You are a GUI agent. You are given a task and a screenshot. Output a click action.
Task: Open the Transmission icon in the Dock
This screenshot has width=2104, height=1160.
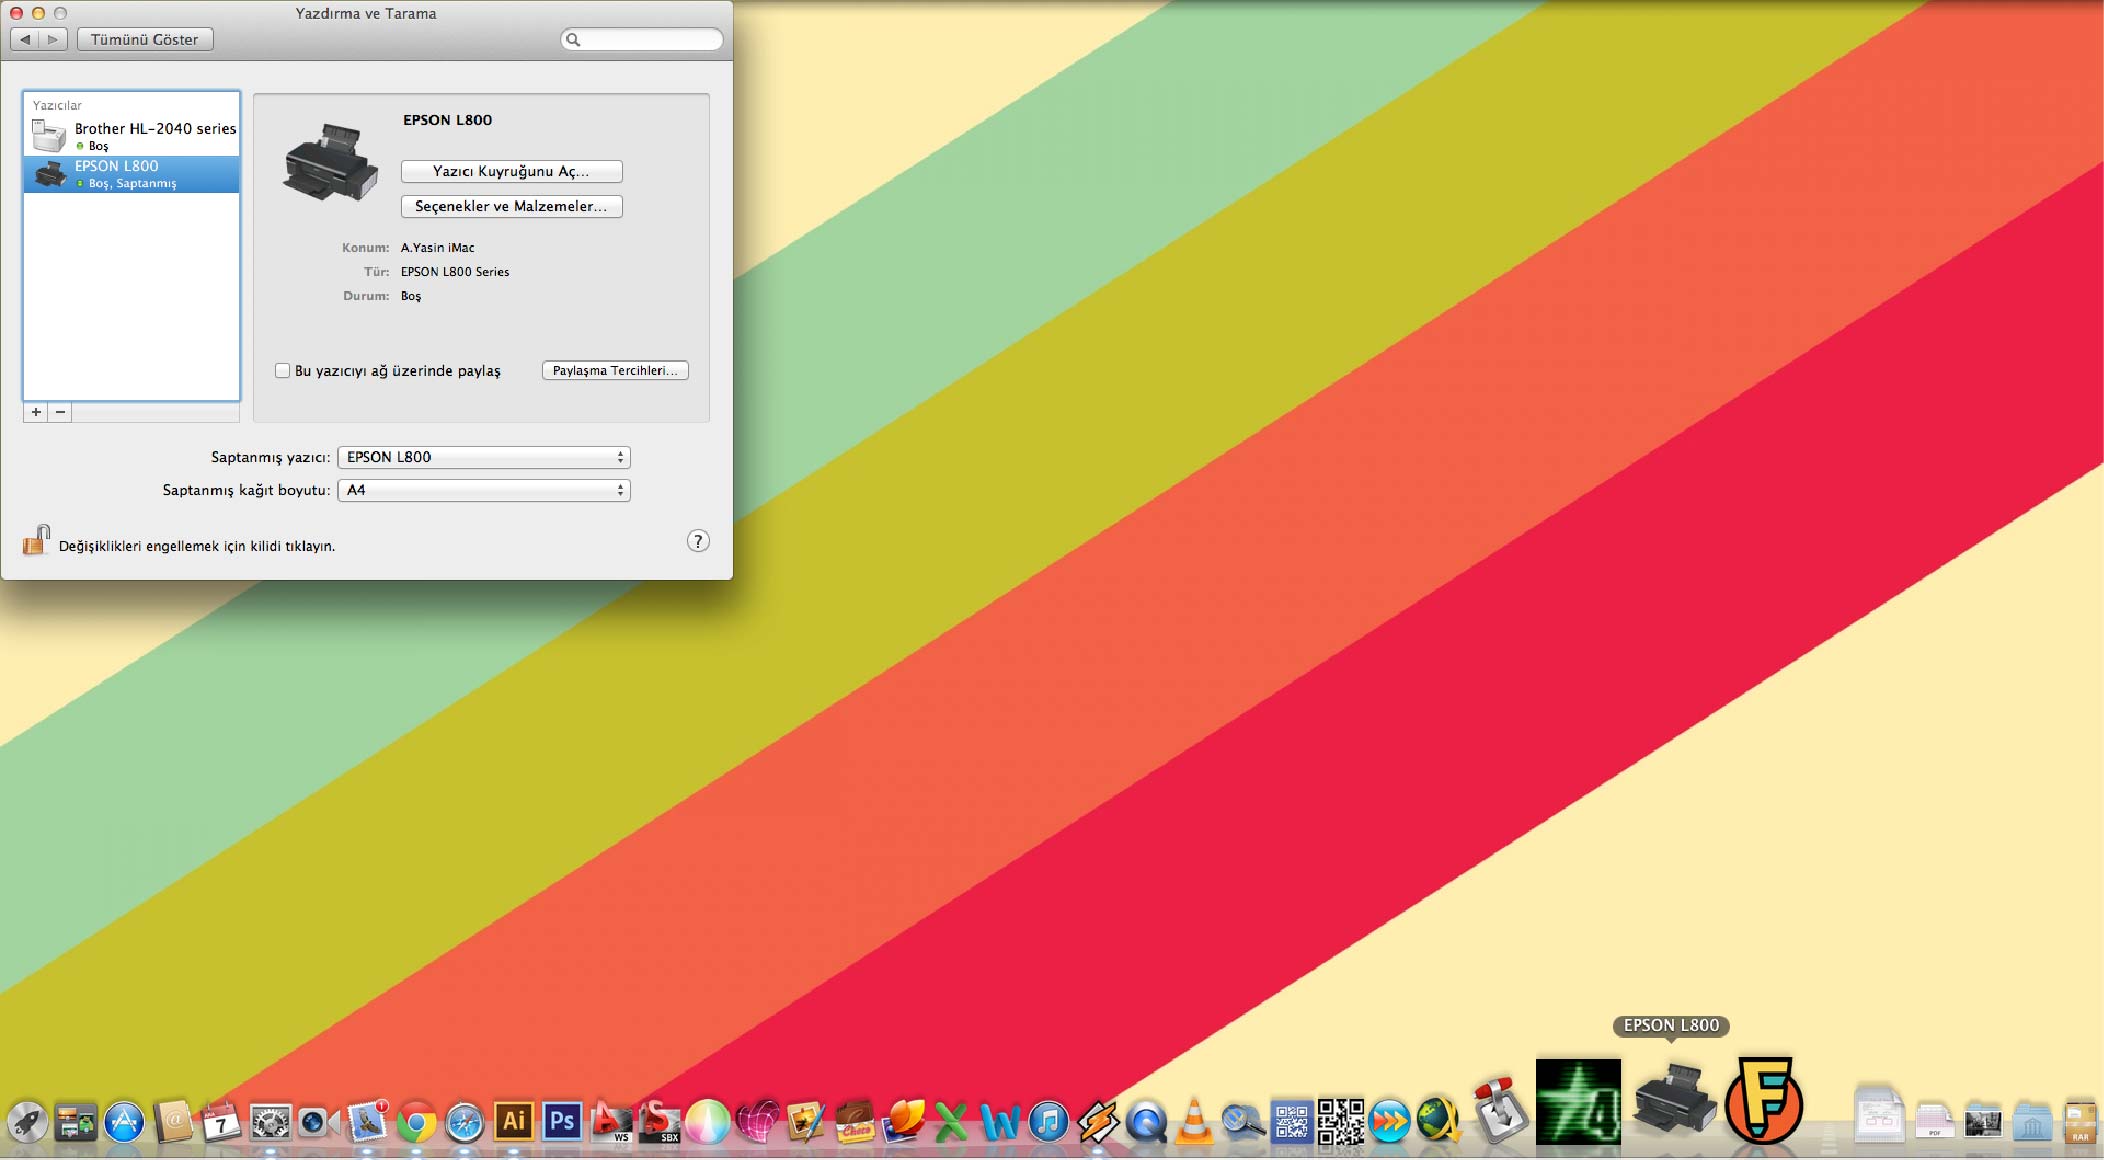1500,1110
